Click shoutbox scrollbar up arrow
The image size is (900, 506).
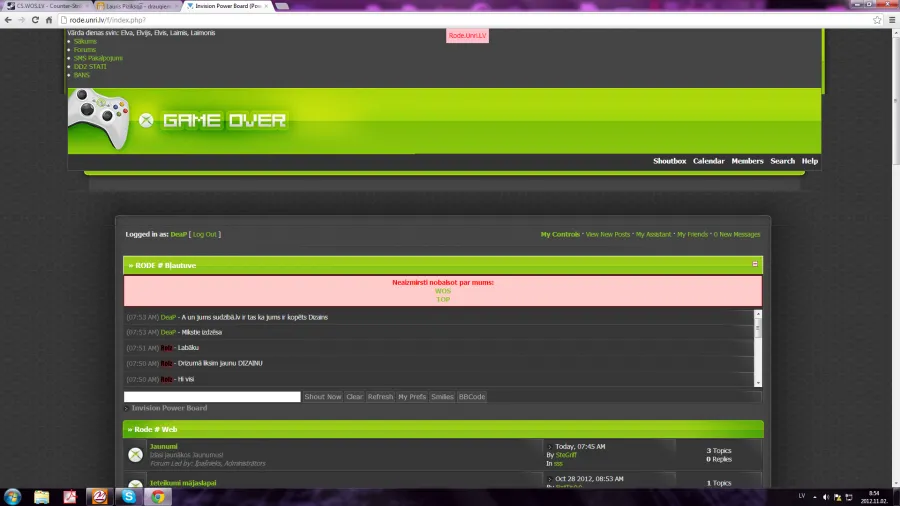tap(758, 314)
